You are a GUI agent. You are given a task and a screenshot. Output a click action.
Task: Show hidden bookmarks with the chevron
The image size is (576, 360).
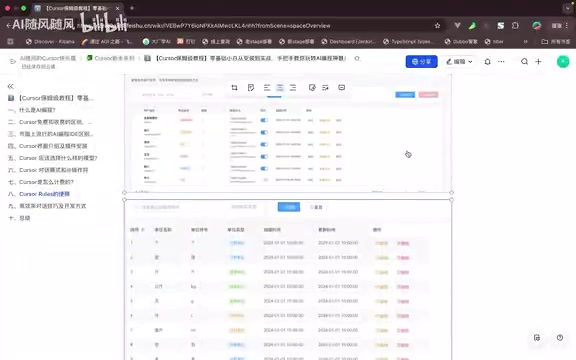pyautogui.click(x=526, y=42)
